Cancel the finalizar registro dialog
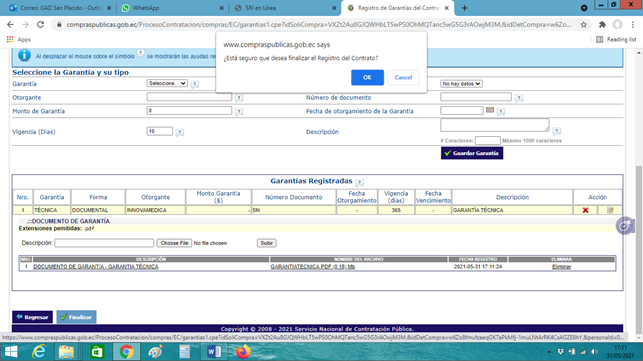Viewport: 643px width, 361px height. pos(403,78)
